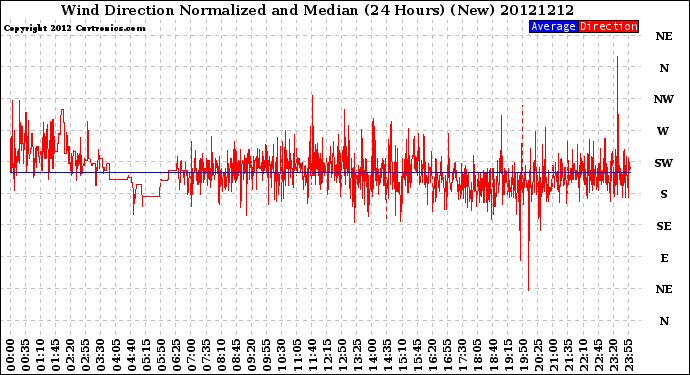690x375 pixels.
Task: Click the 00:00 time axis label
Action: (x=11, y=355)
